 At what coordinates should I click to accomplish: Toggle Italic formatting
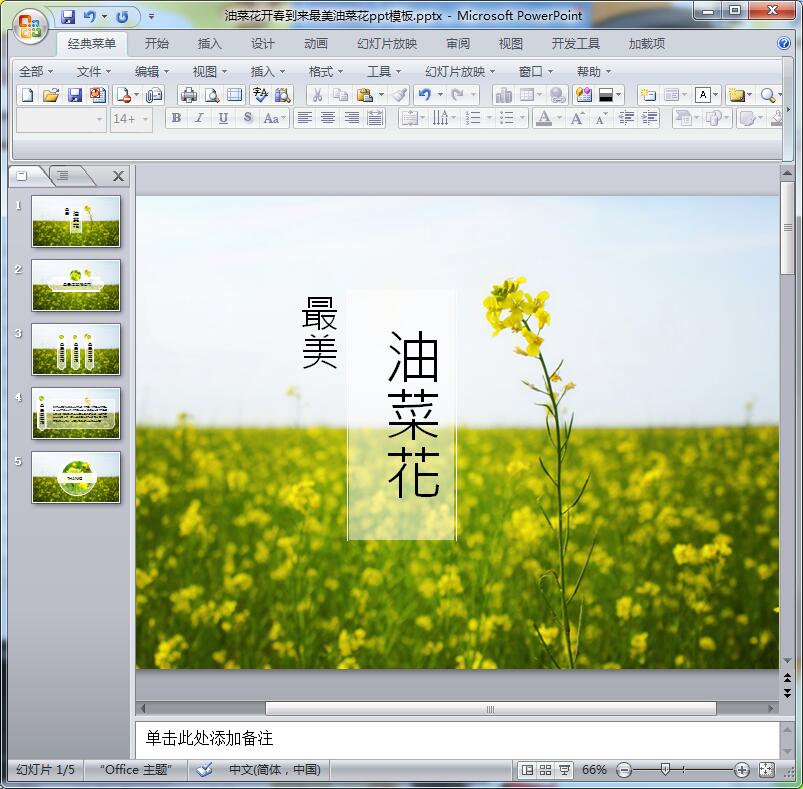coord(200,118)
